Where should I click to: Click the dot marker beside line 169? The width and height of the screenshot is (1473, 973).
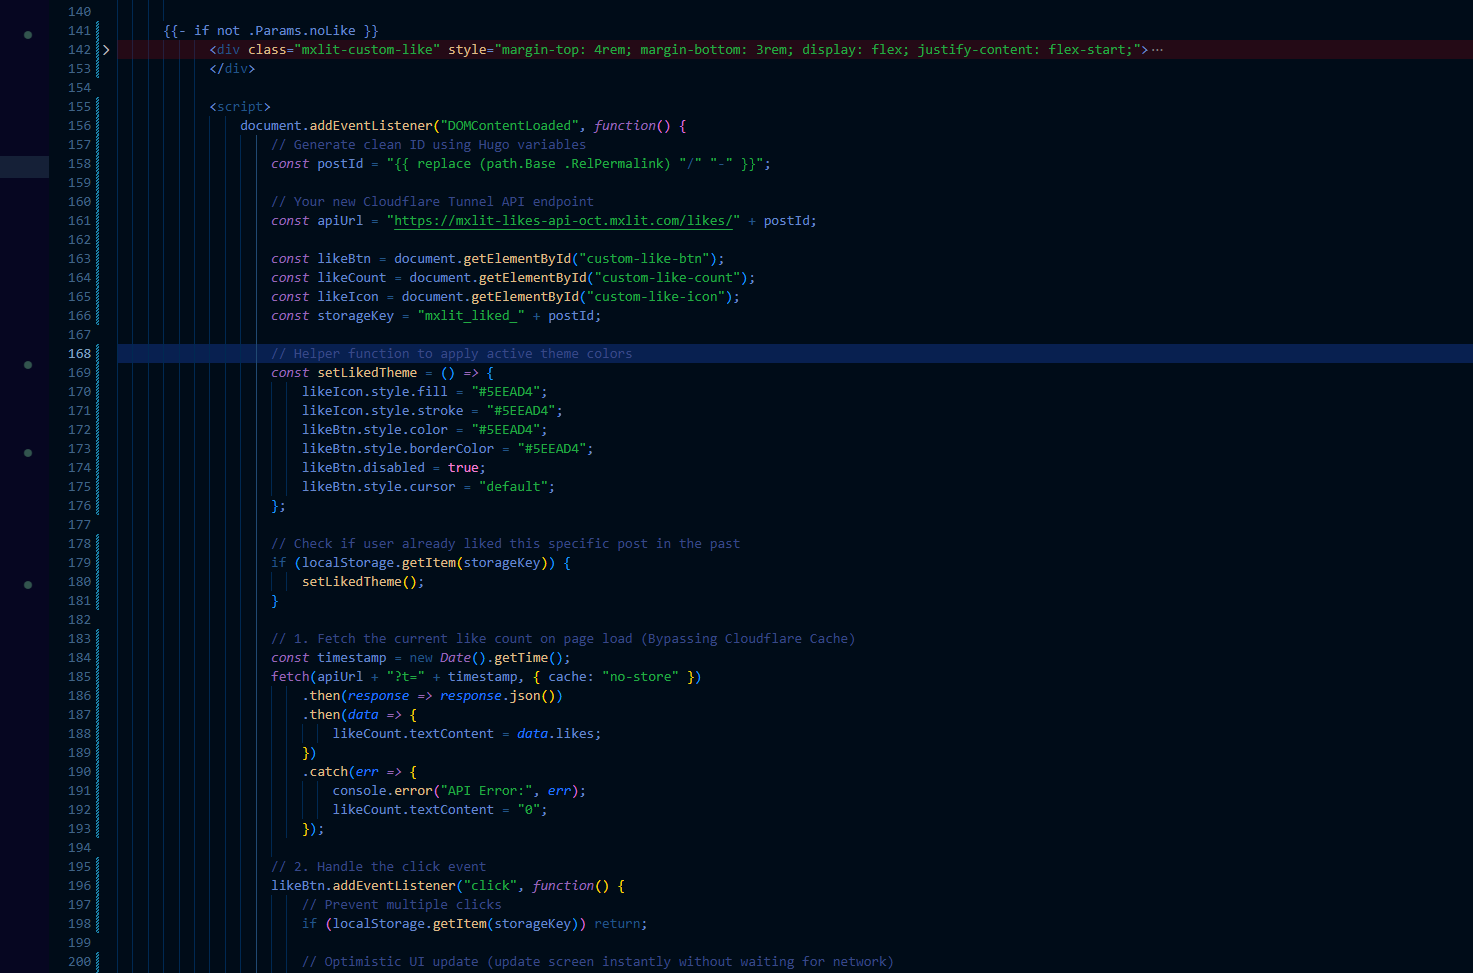(28, 365)
